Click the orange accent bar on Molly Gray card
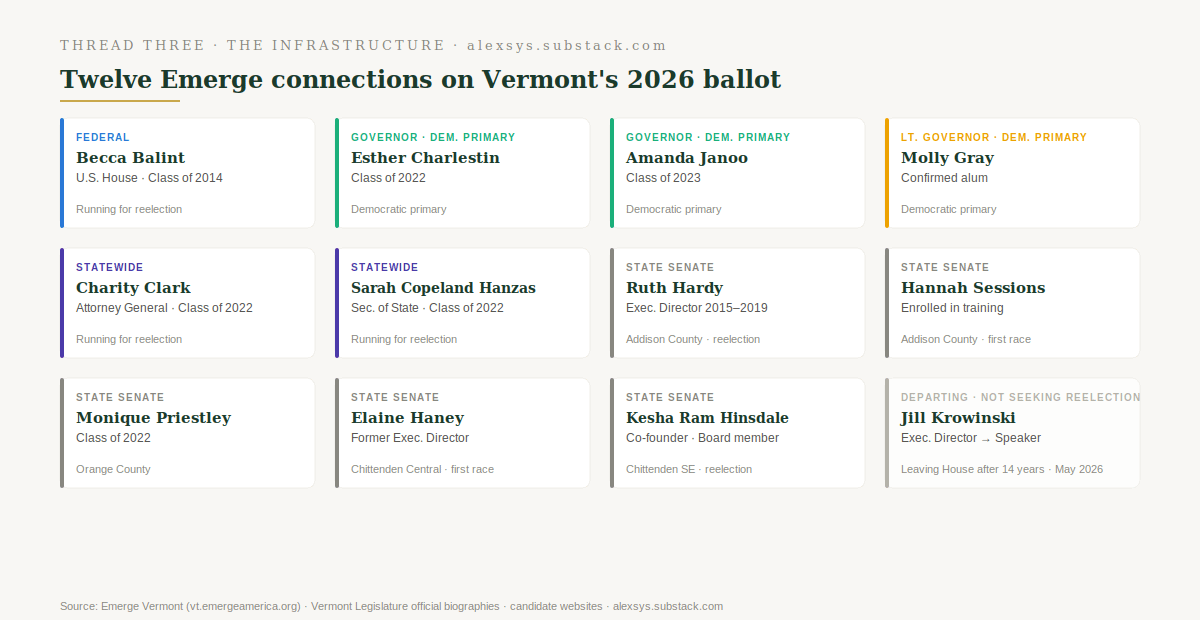 coord(887,173)
